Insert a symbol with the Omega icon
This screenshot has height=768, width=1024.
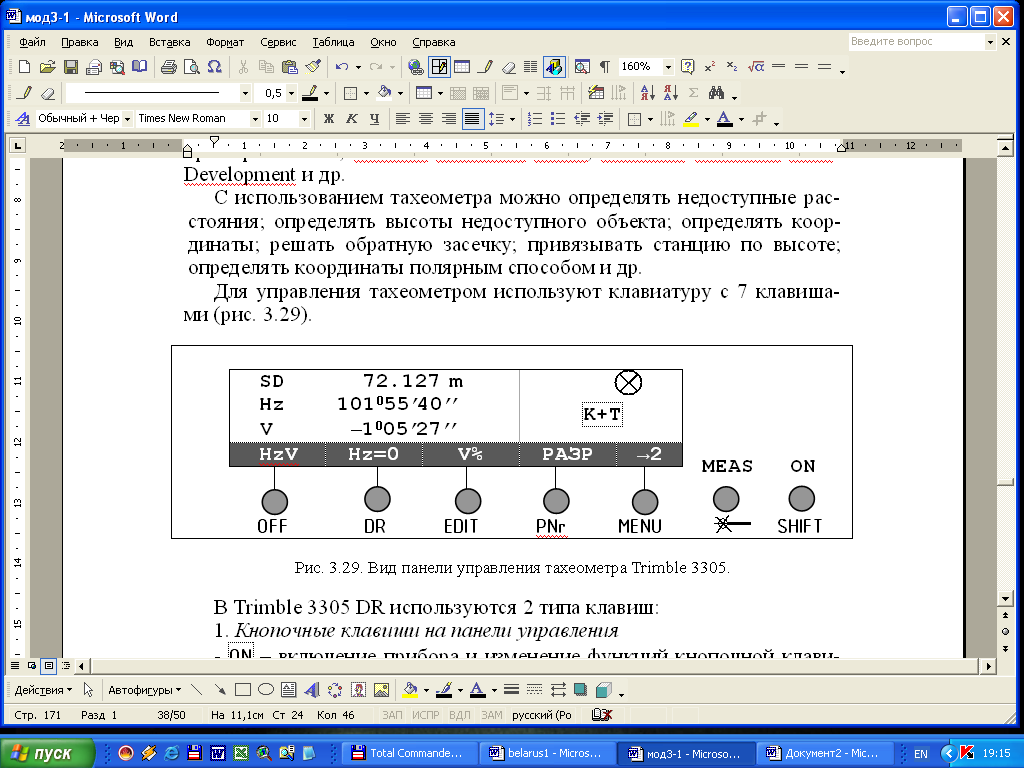point(214,67)
